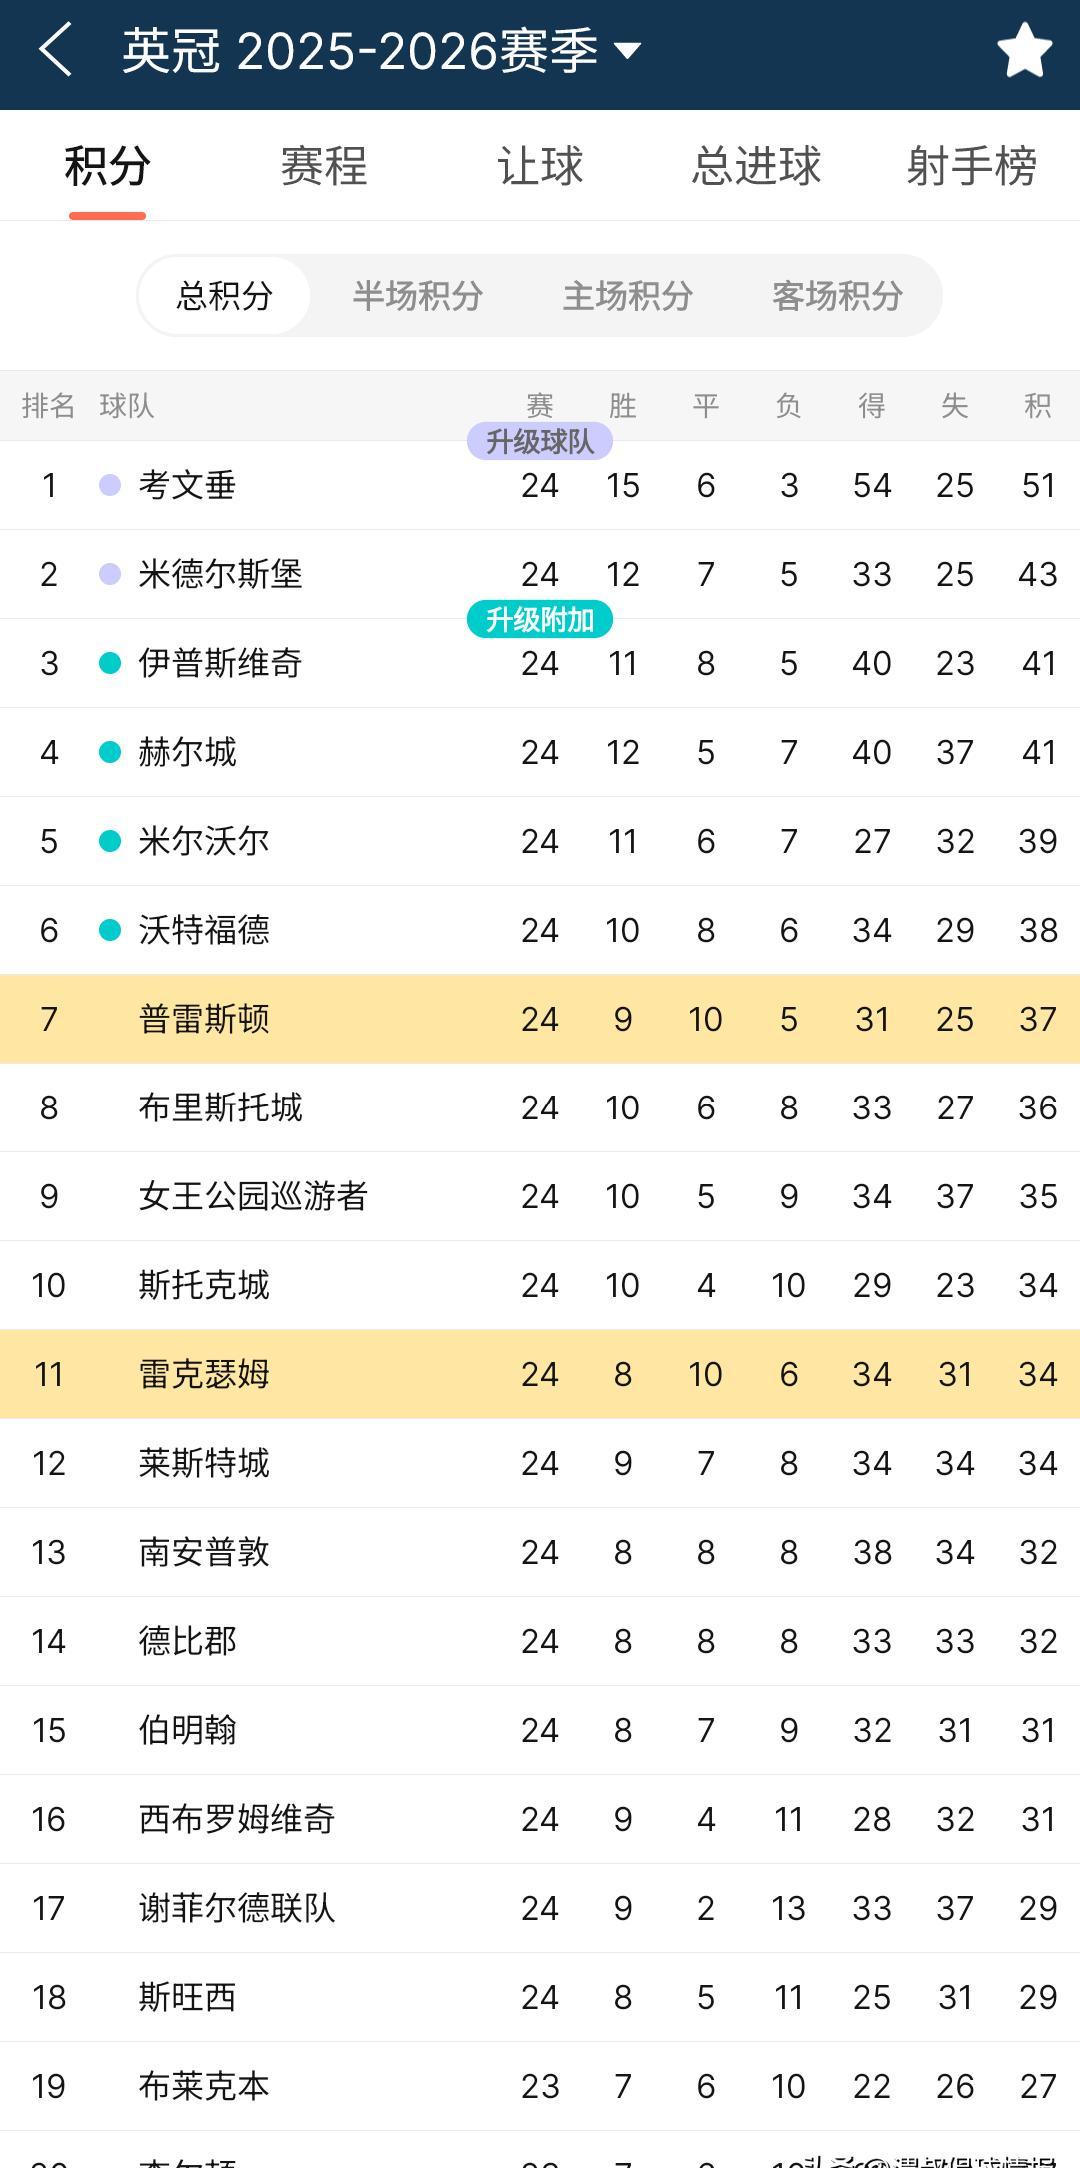This screenshot has height=2168, width=1080.
Task: Tap the 升级球队 badge
Action: click(x=540, y=441)
